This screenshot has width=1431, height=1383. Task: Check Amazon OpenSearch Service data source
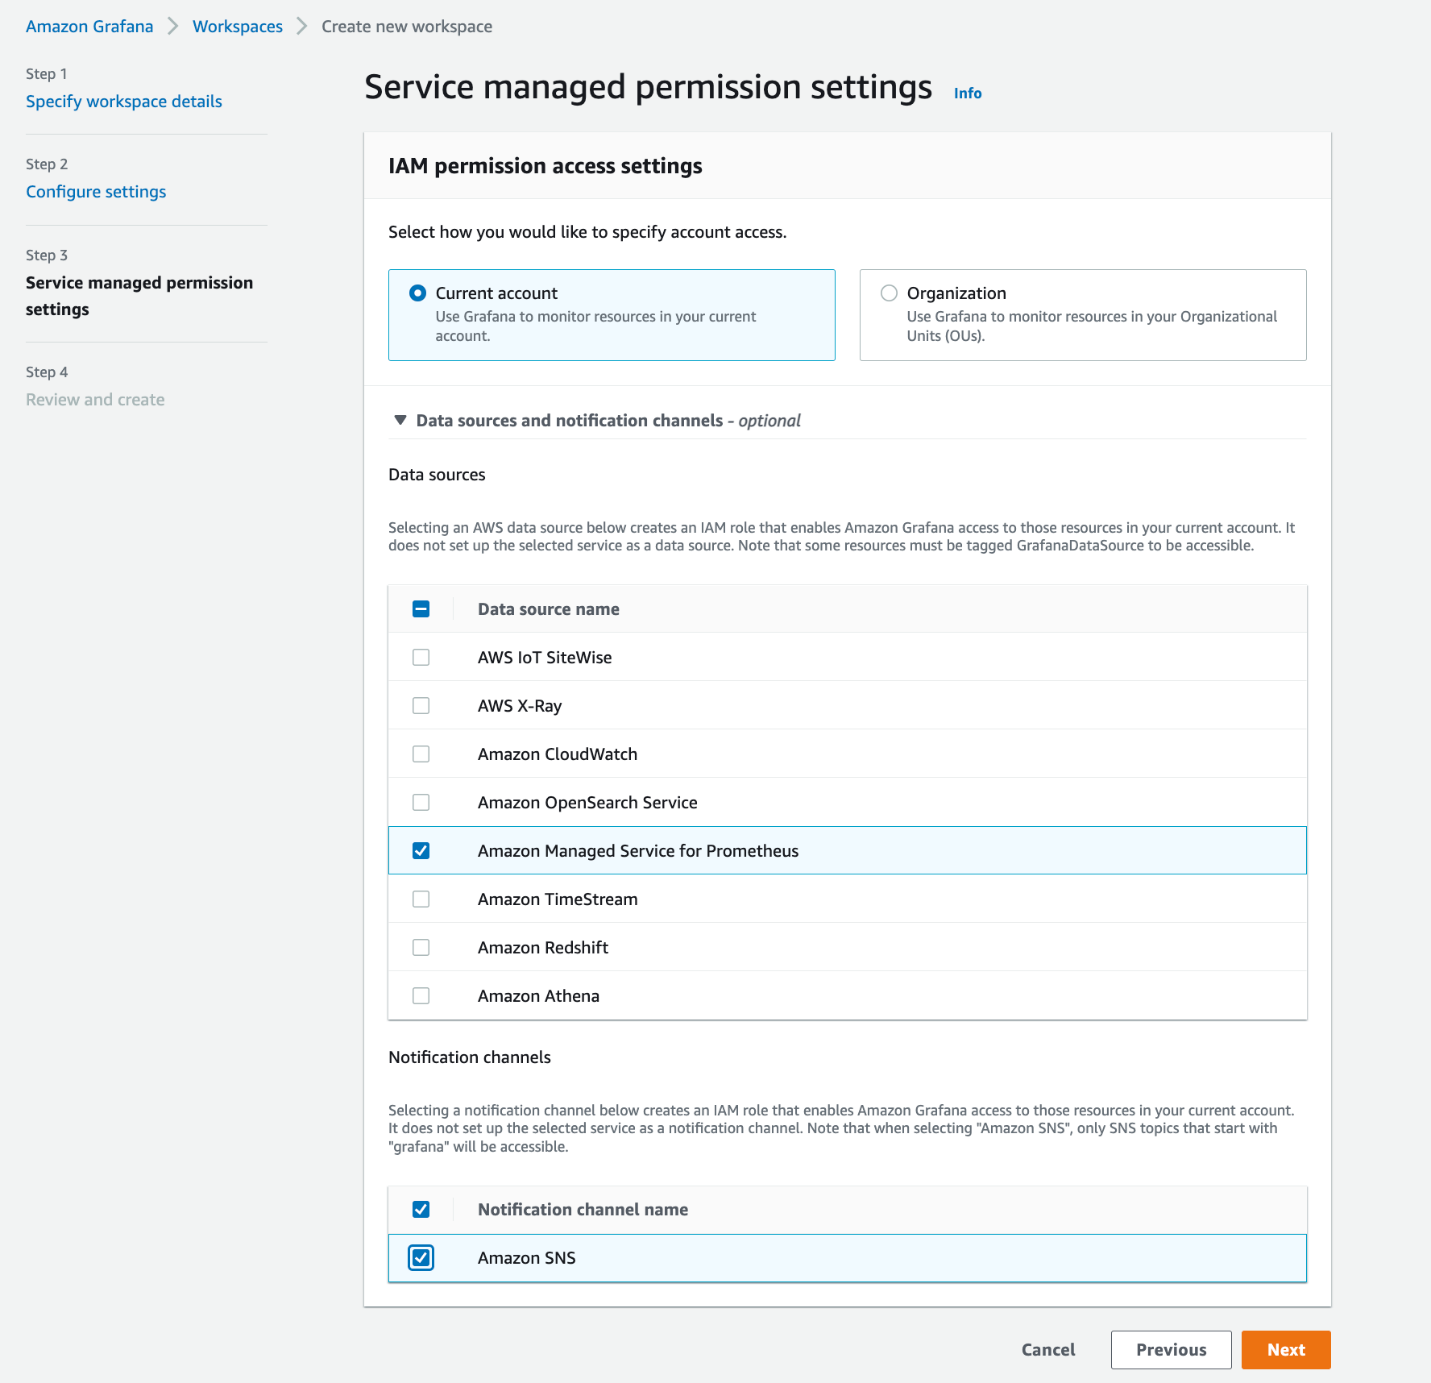click(x=421, y=803)
